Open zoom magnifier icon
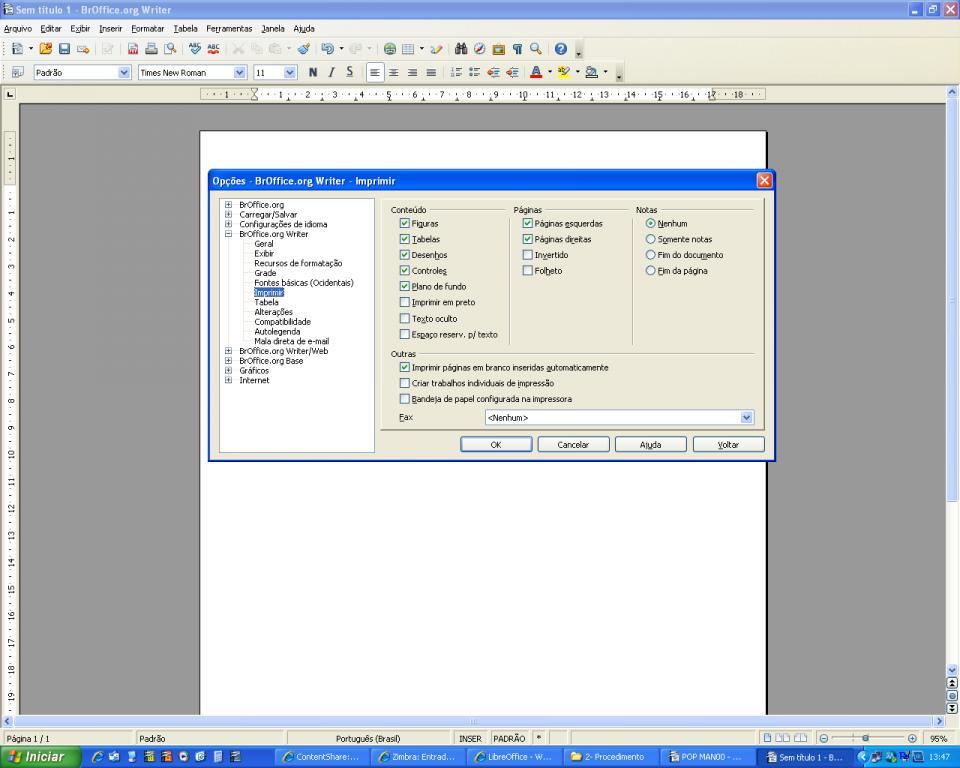 (536, 49)
